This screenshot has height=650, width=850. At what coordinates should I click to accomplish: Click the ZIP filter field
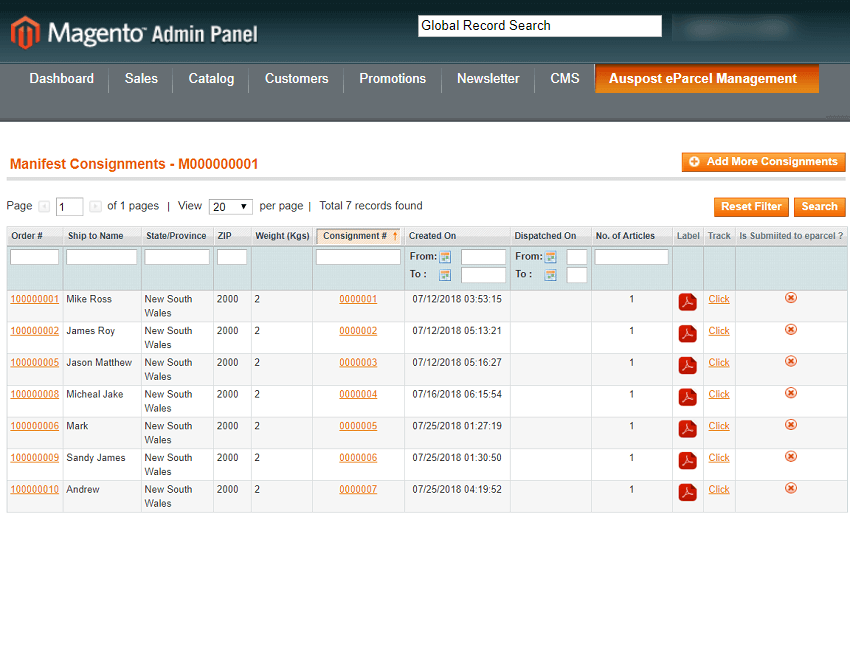(232, 257)
